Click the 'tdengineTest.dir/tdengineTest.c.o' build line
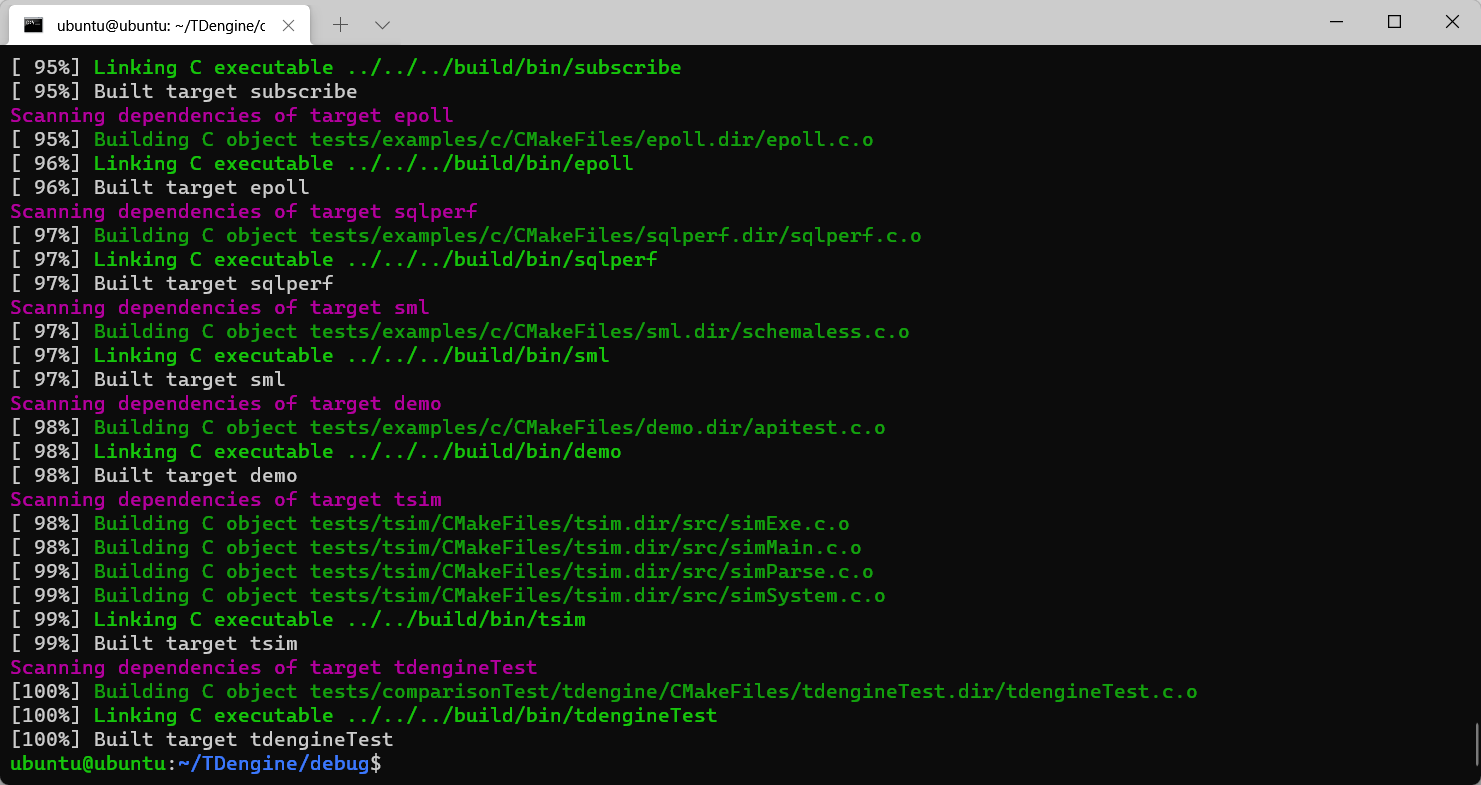Image resolution: width=1481 pixels, height=785 pixels. coord(604,692)
